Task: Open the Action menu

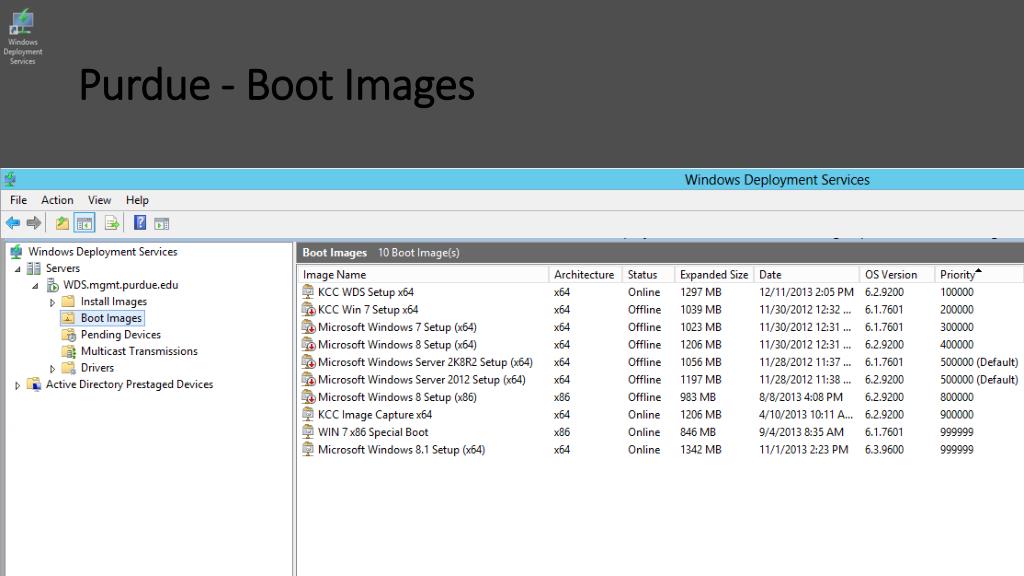Action: (x=57, y=200)
